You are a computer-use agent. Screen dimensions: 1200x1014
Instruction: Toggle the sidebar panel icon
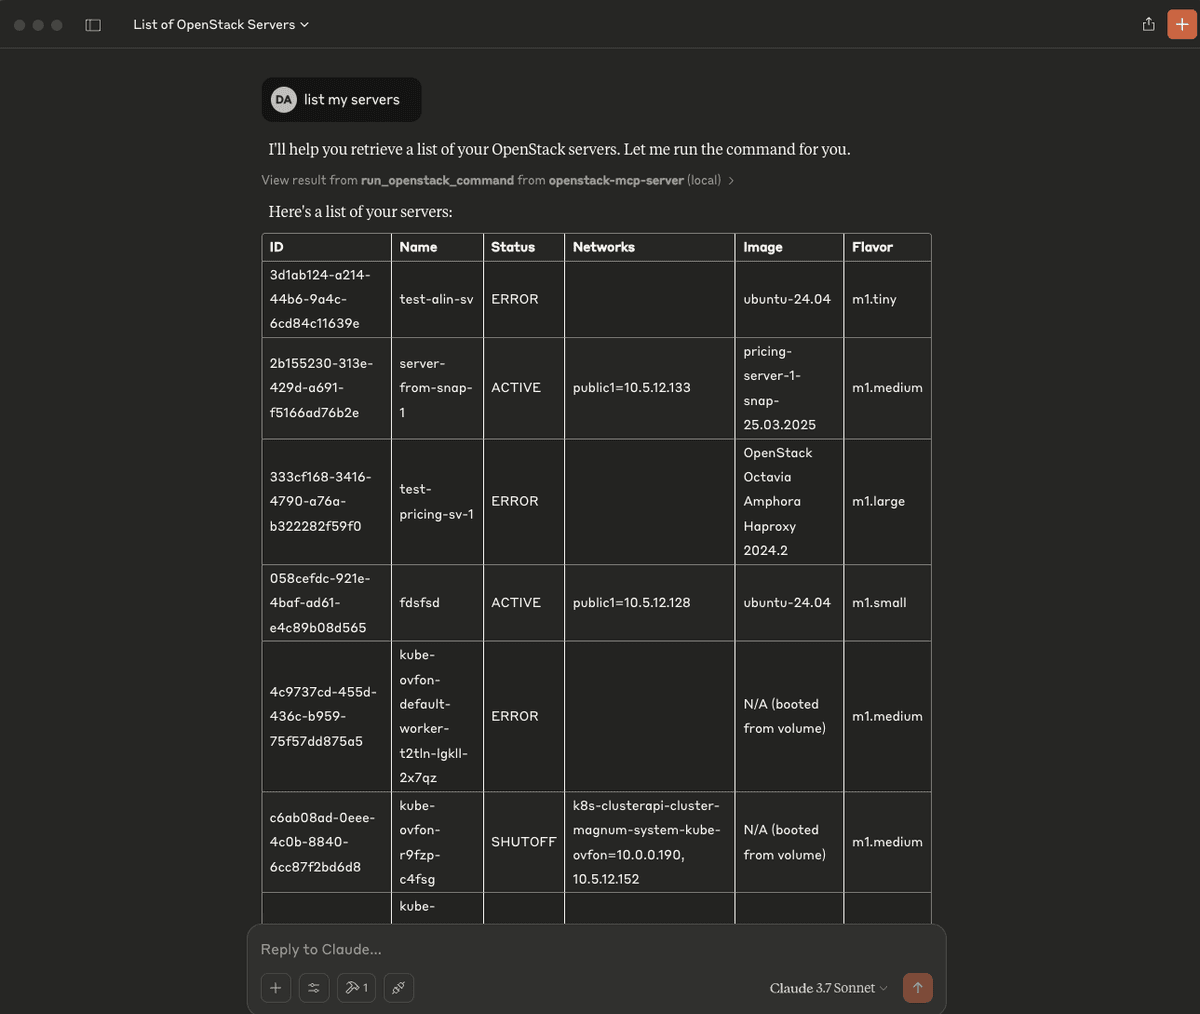pyautogui.click(x=93, y=25)
